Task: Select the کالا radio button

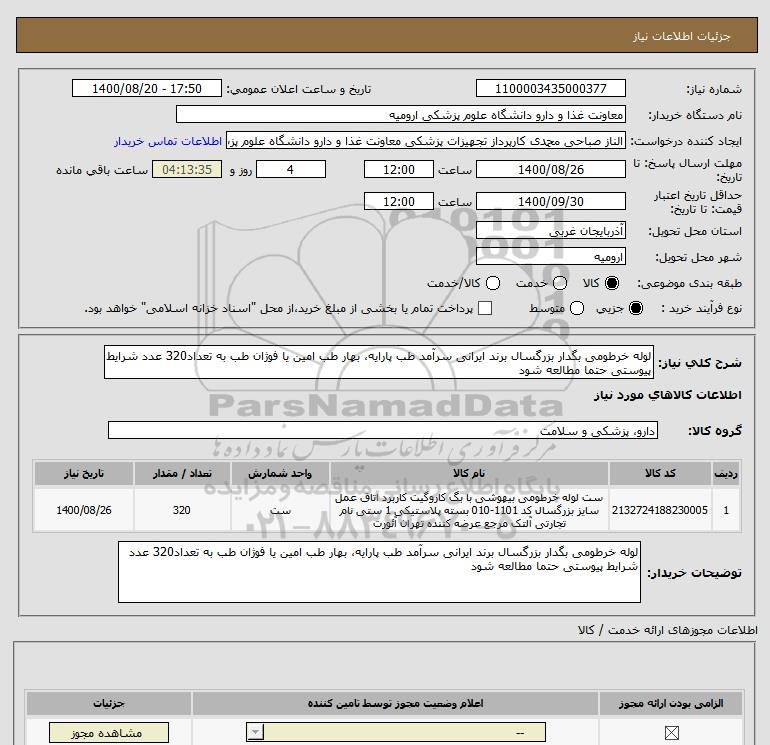Action: point(613,284)
